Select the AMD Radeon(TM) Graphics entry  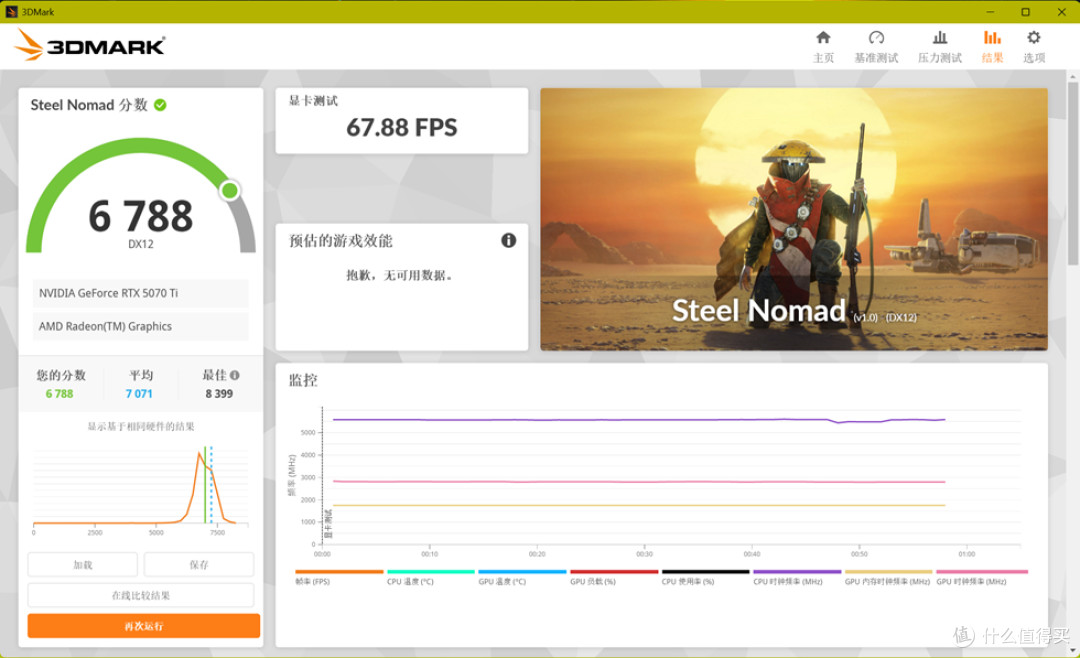(x=141, y=326)
